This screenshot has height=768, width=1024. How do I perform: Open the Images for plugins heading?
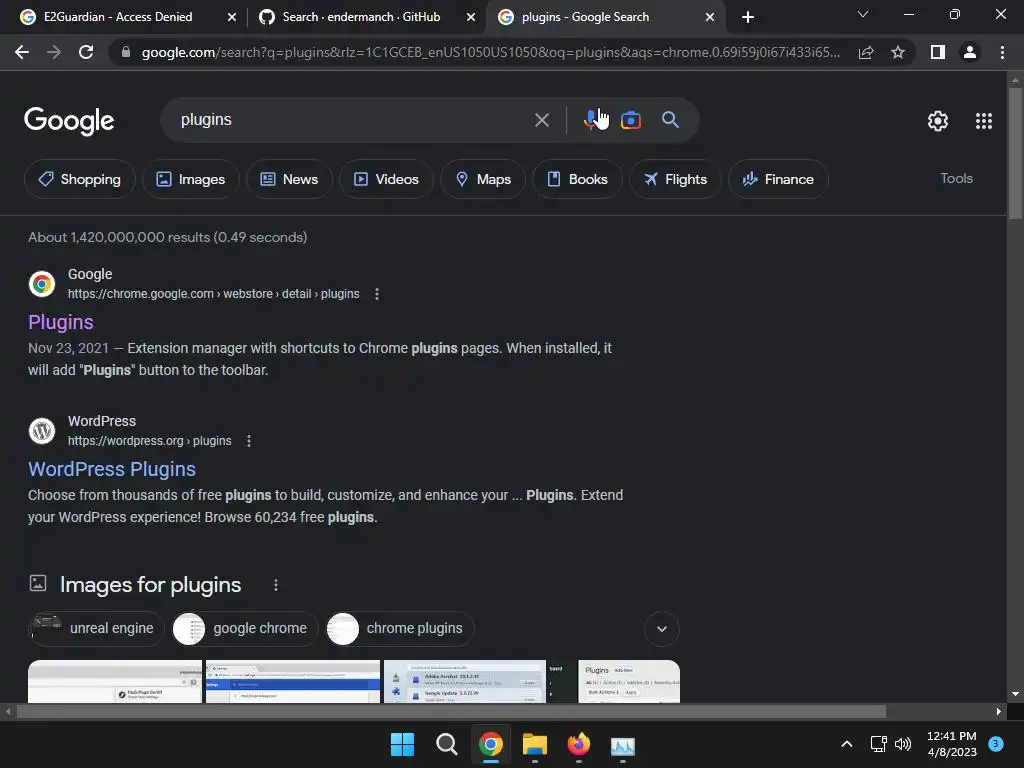tap(150, 585)
